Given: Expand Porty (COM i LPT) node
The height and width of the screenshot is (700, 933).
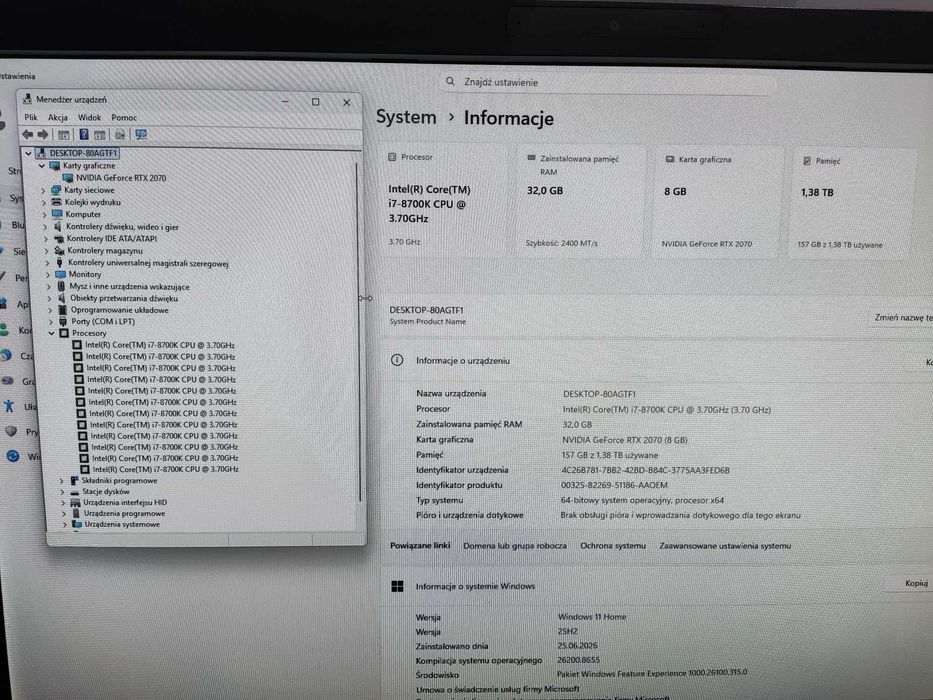Looking at the screenshot, I should pos(51,321).
